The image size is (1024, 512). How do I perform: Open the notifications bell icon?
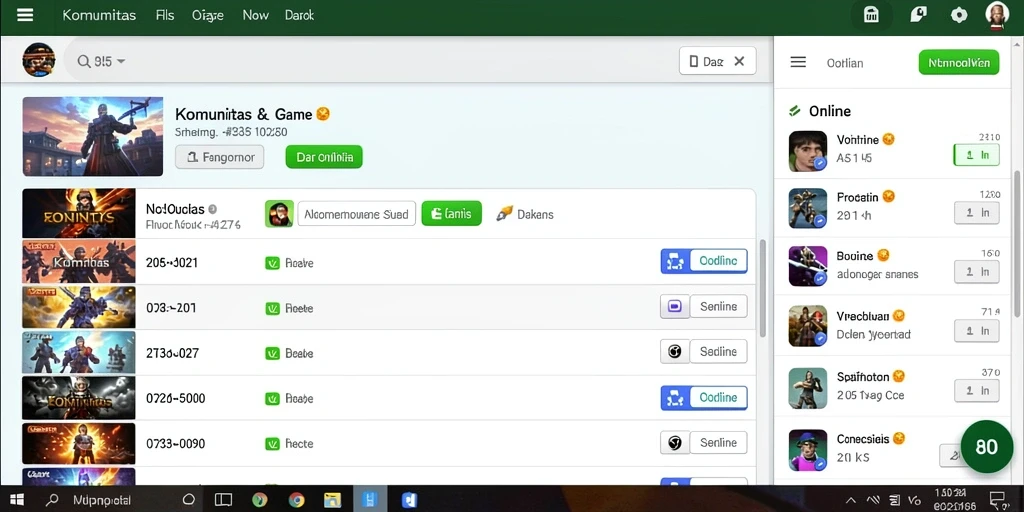tap(918, 14)
